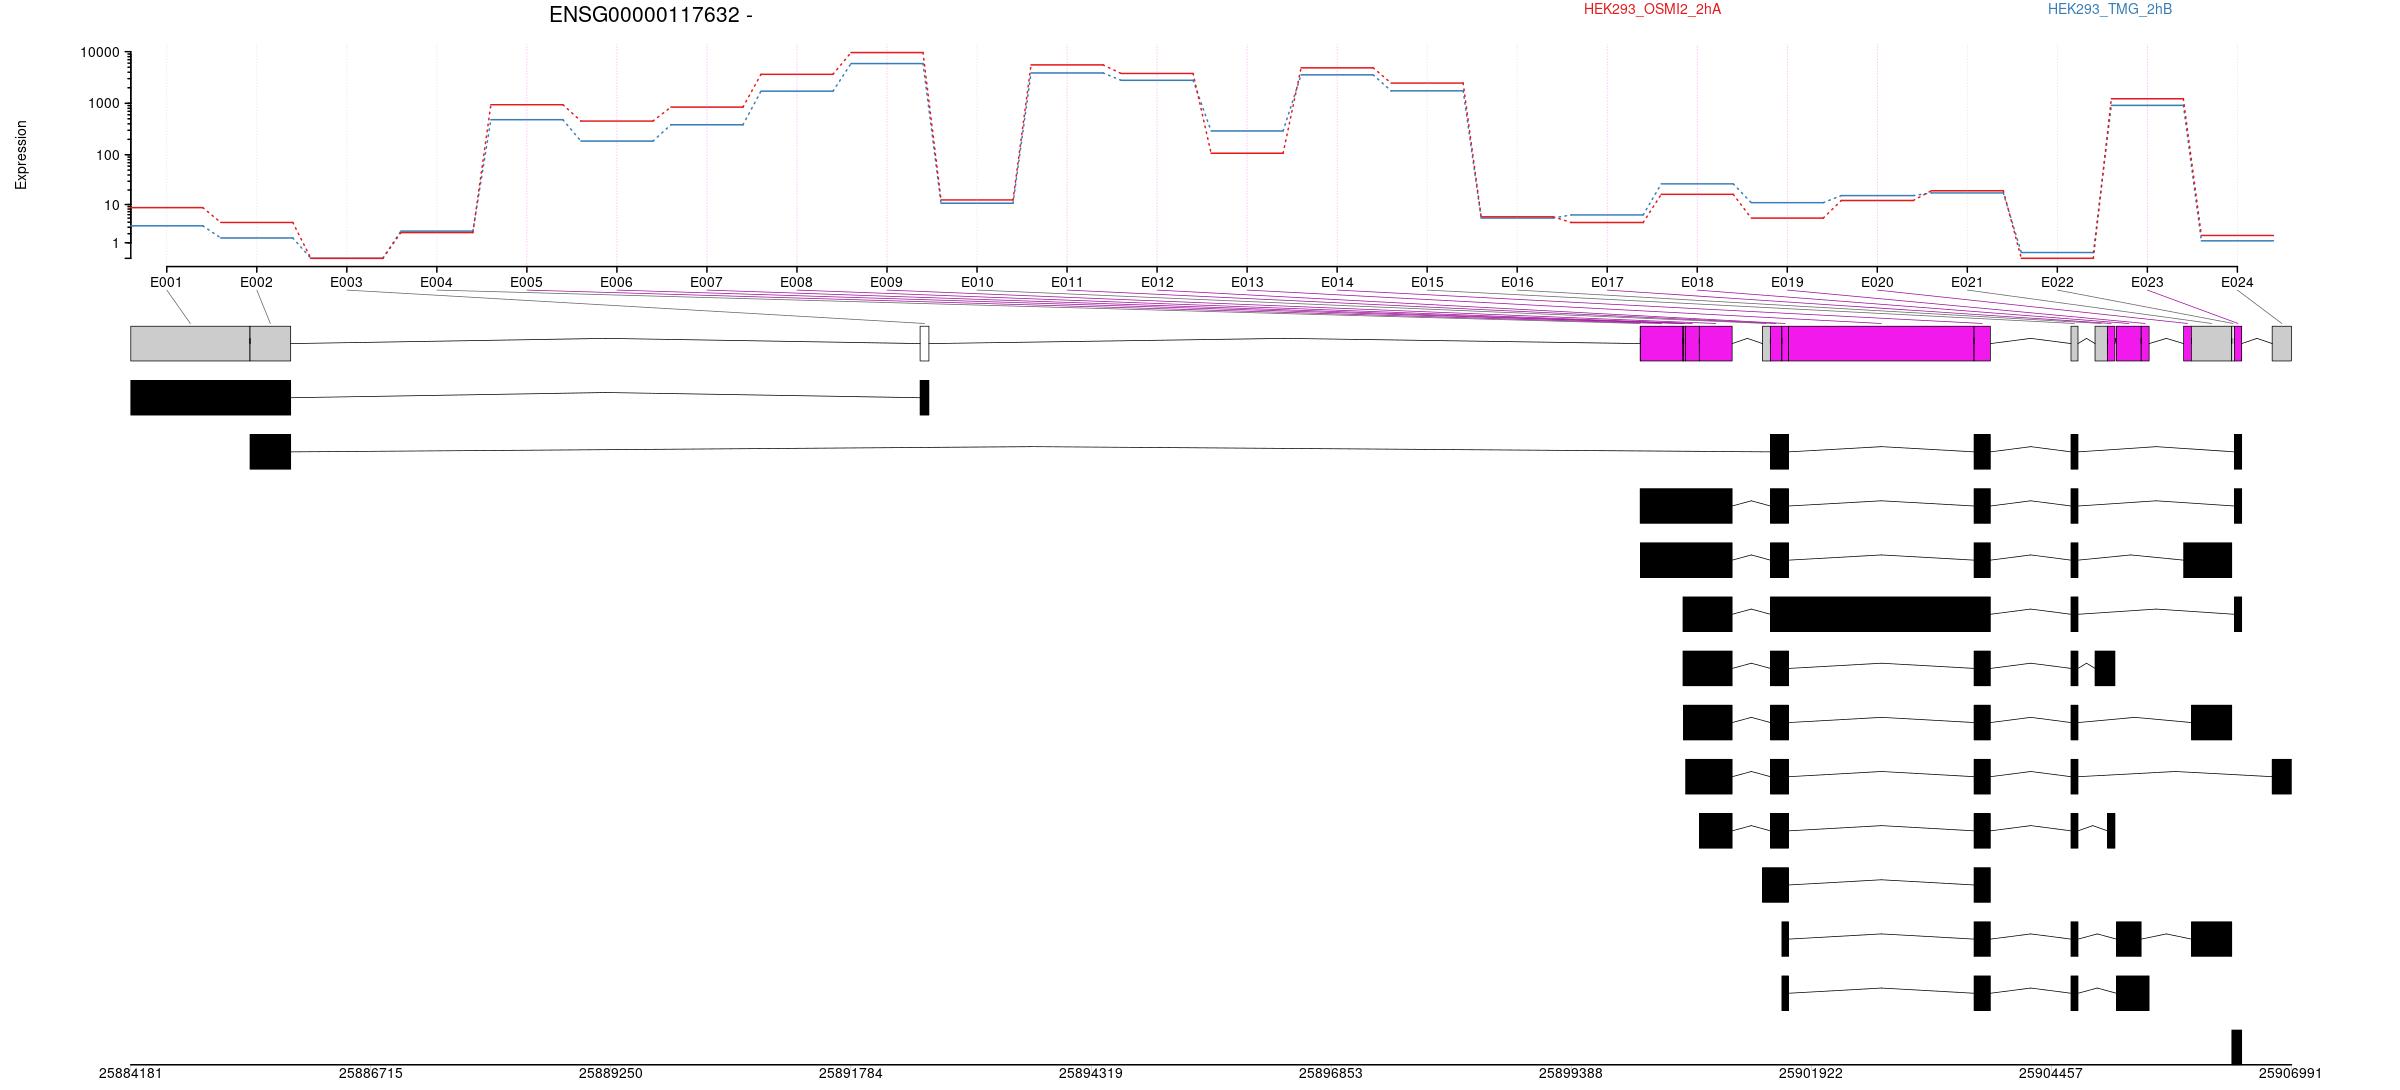Click exon label E022
Screen dimensions: 2400x1090
pos(2057,283)
